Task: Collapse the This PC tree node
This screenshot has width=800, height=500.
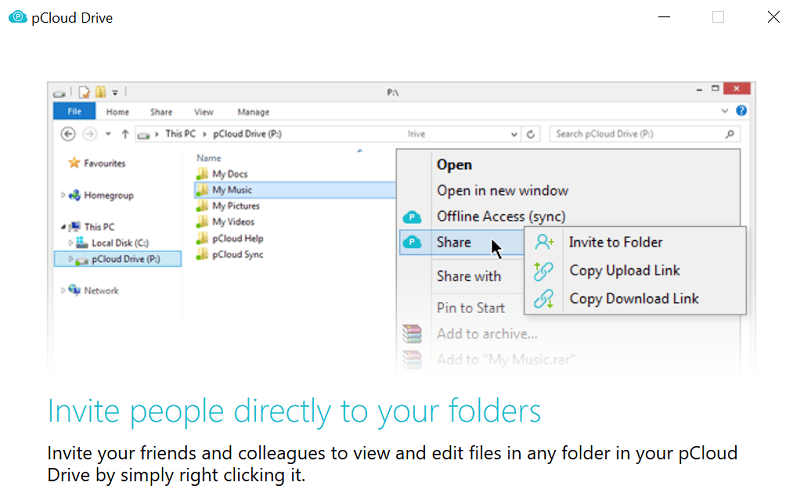Action: pos(64,227)
